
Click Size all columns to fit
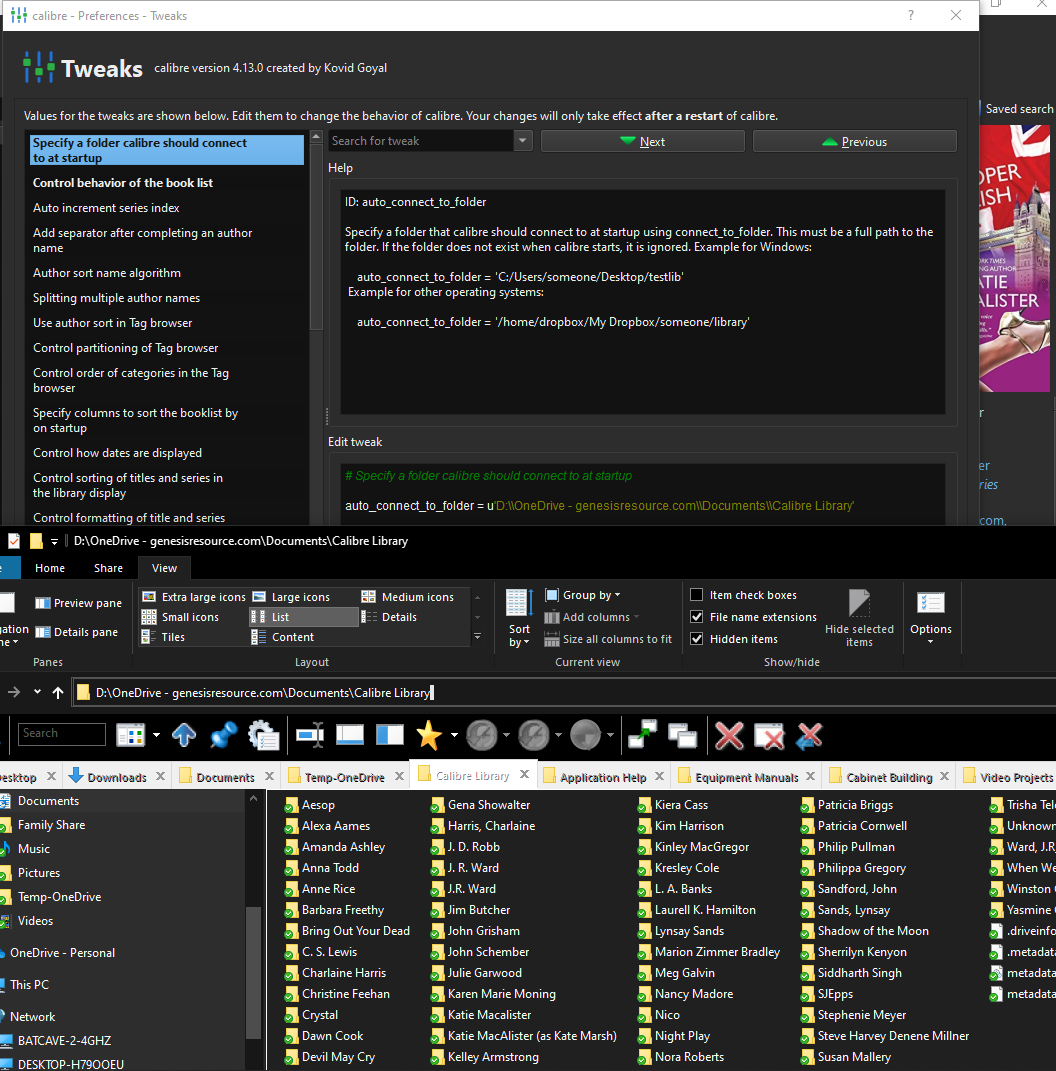click(608, 639)
